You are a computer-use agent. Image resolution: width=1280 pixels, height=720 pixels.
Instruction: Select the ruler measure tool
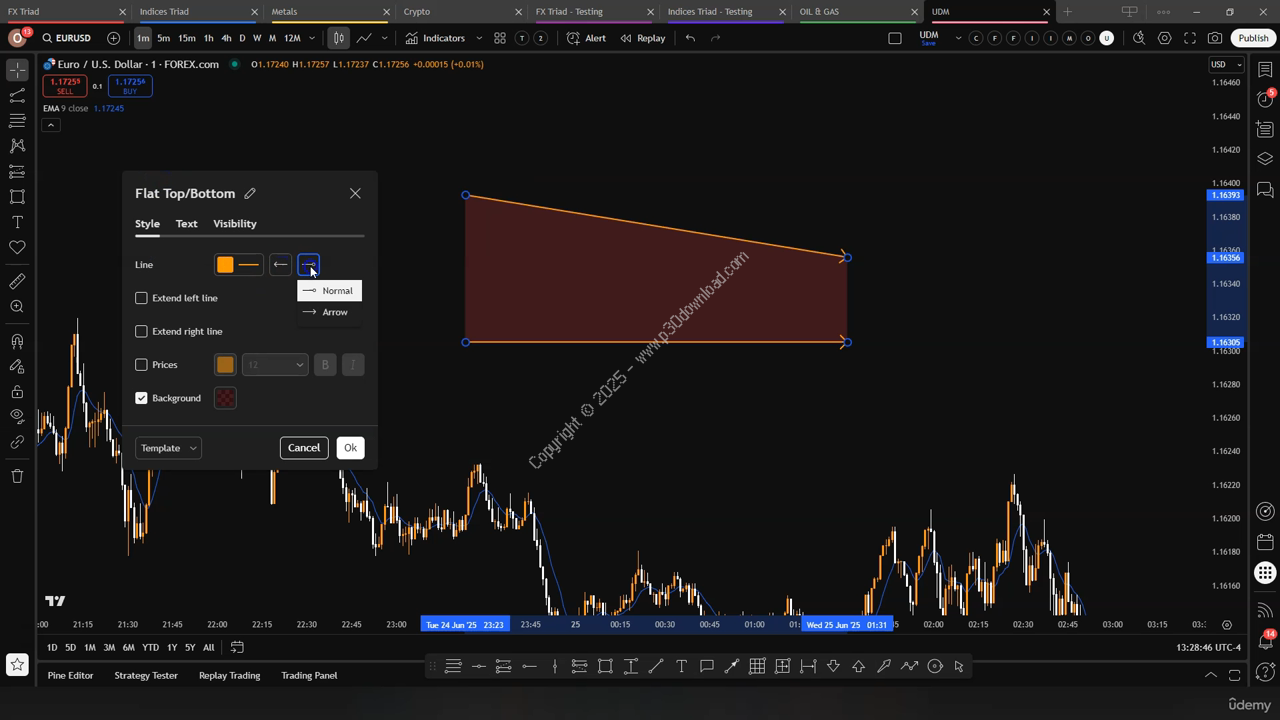17,281
